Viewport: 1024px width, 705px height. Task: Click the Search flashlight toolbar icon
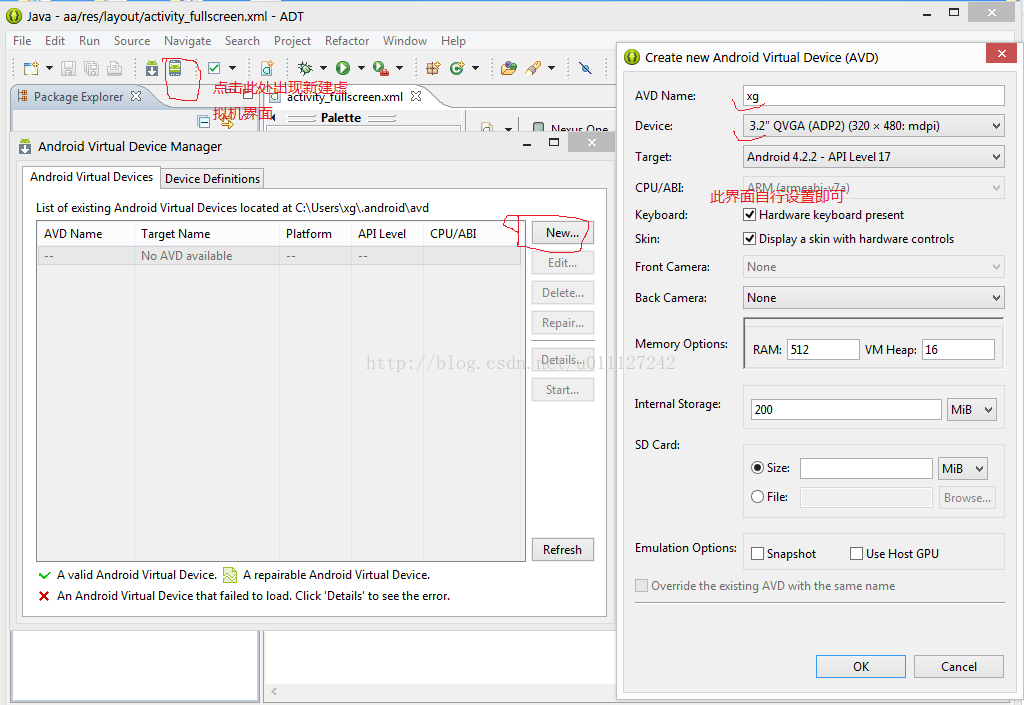click(x=534, y=68)
